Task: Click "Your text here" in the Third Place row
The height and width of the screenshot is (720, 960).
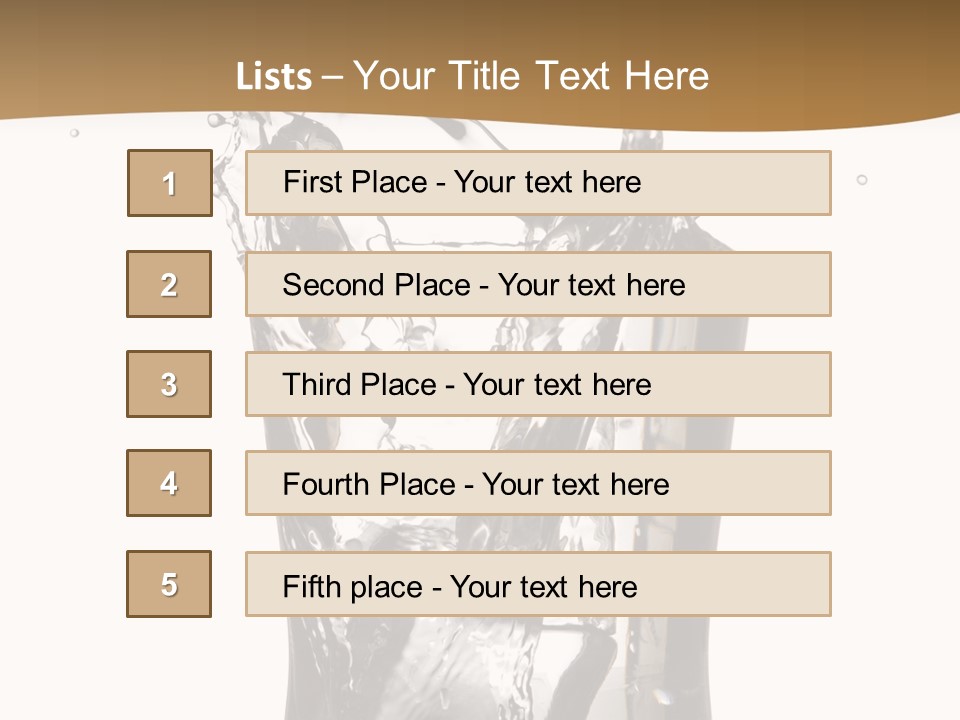Action: click(557, 385)
